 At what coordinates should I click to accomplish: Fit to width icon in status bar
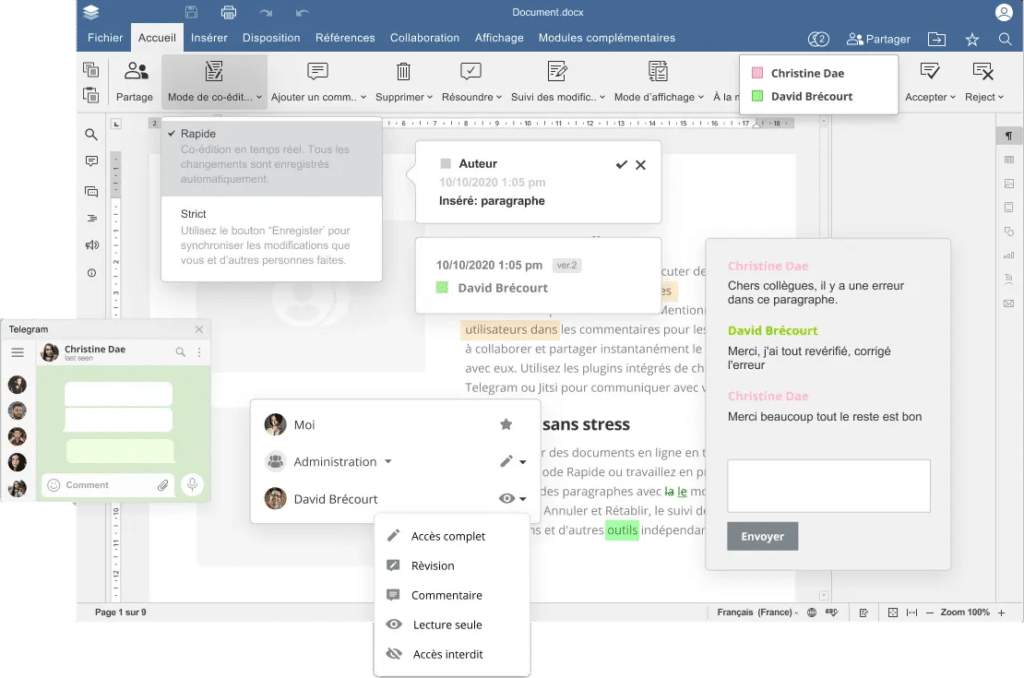coord(912,612)
